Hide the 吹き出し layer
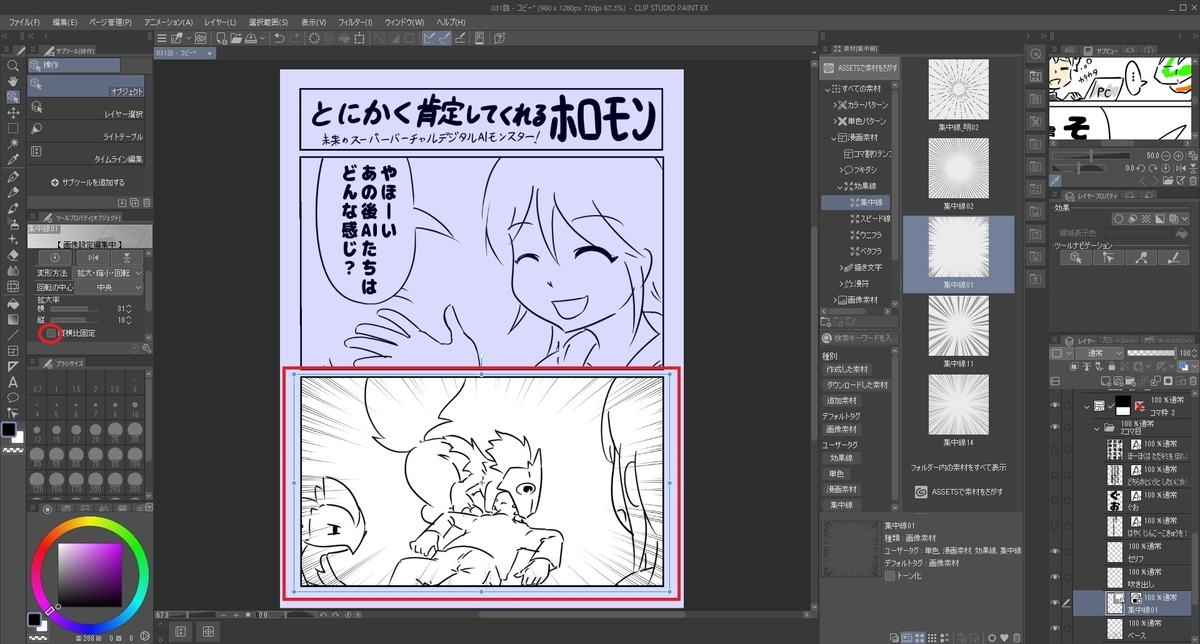 [1054, 577]
